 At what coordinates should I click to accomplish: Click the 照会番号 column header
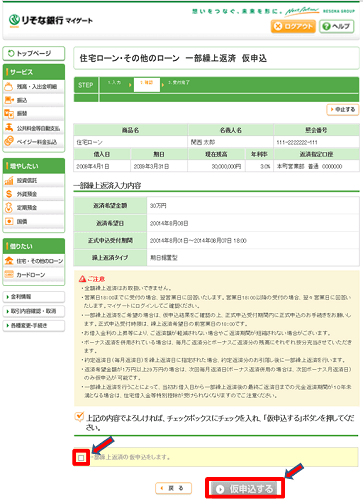coord(316,130)
